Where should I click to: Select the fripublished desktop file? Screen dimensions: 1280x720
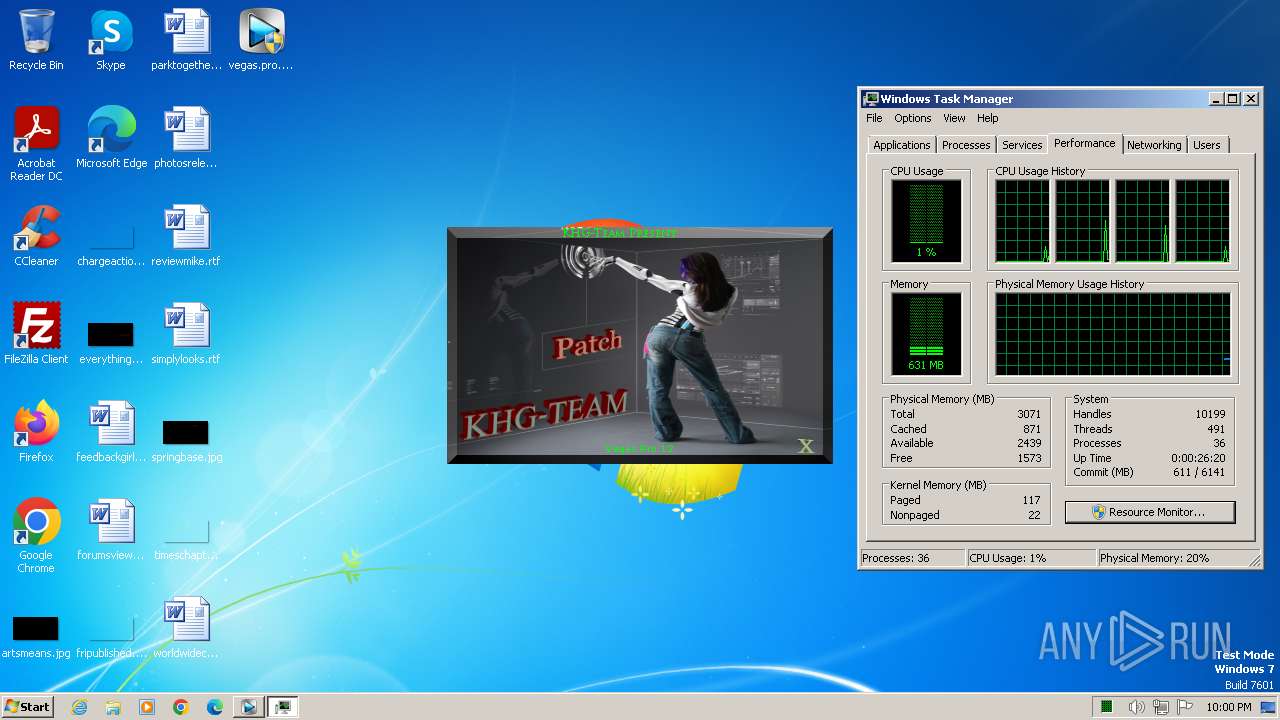111,638
